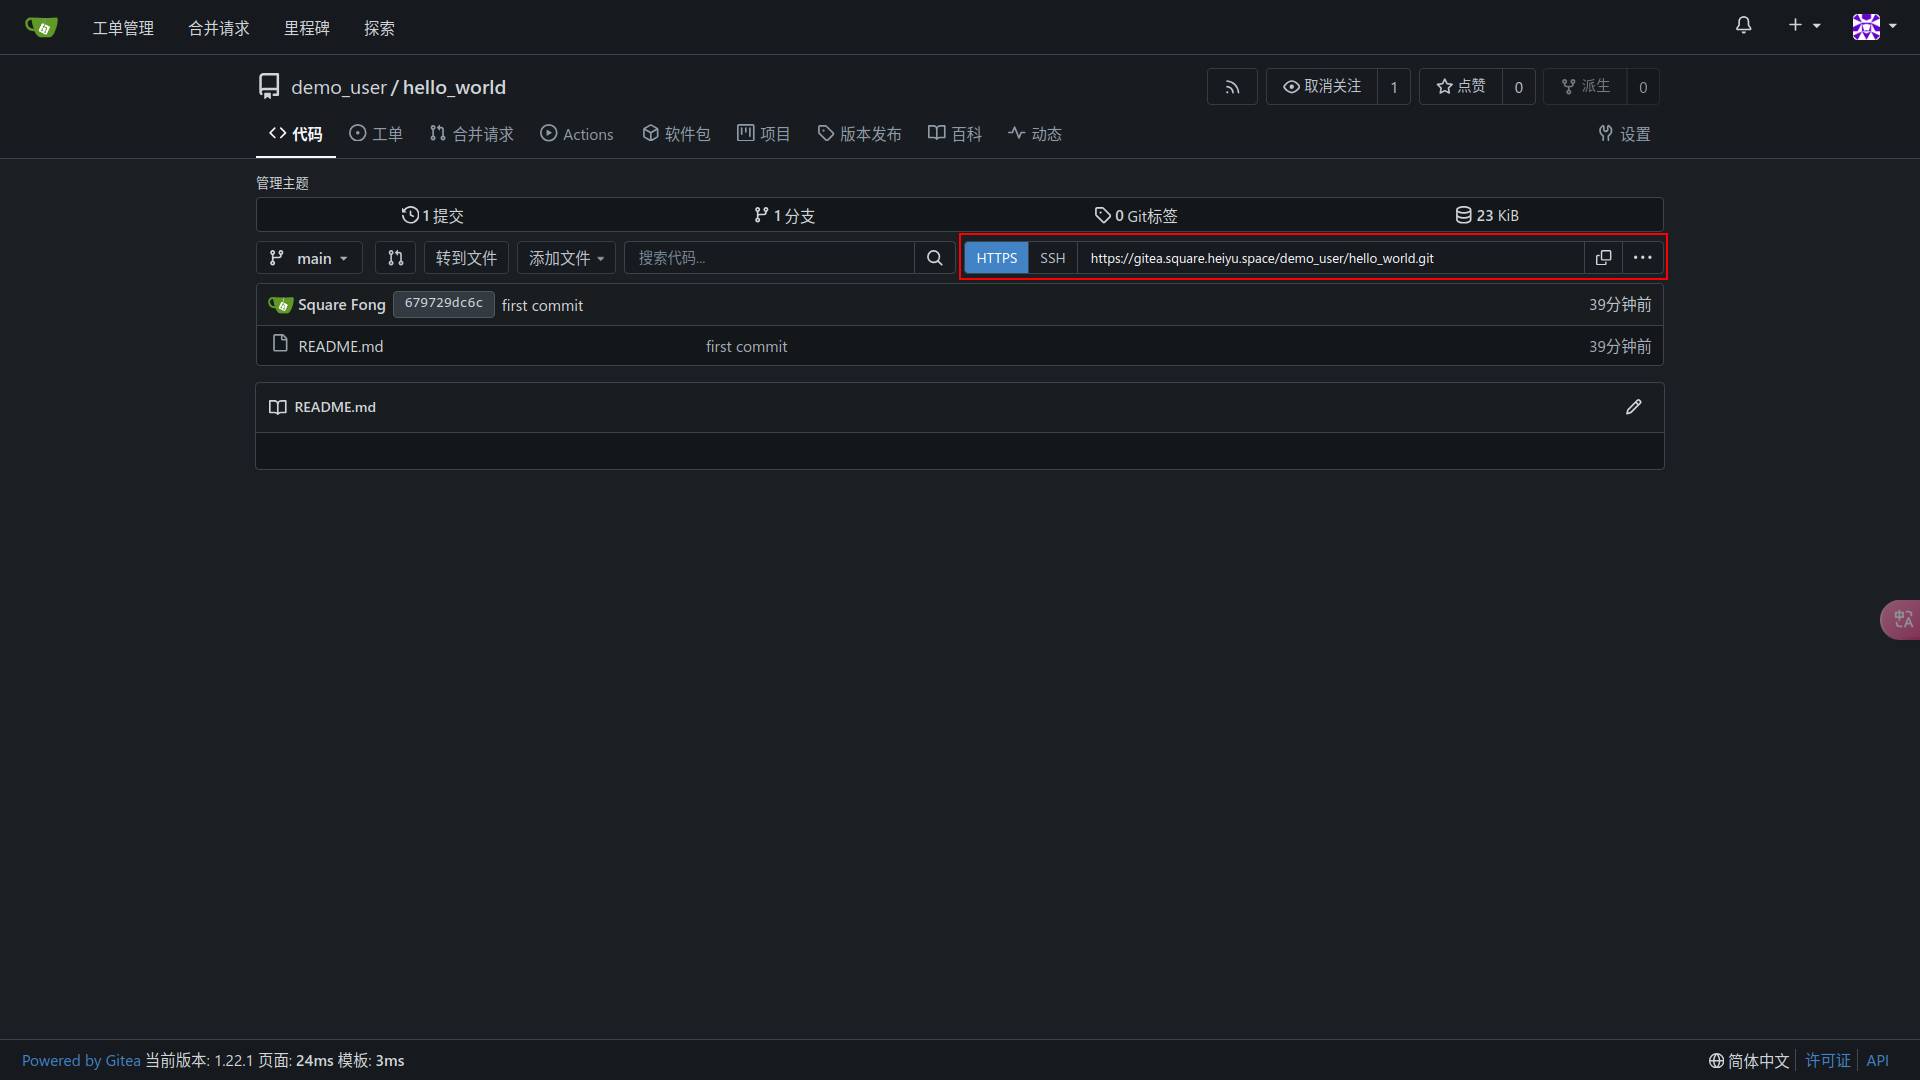Open 合并请求 in the top navigation
Viewport: 1920px width, 1080px height.
218,28
